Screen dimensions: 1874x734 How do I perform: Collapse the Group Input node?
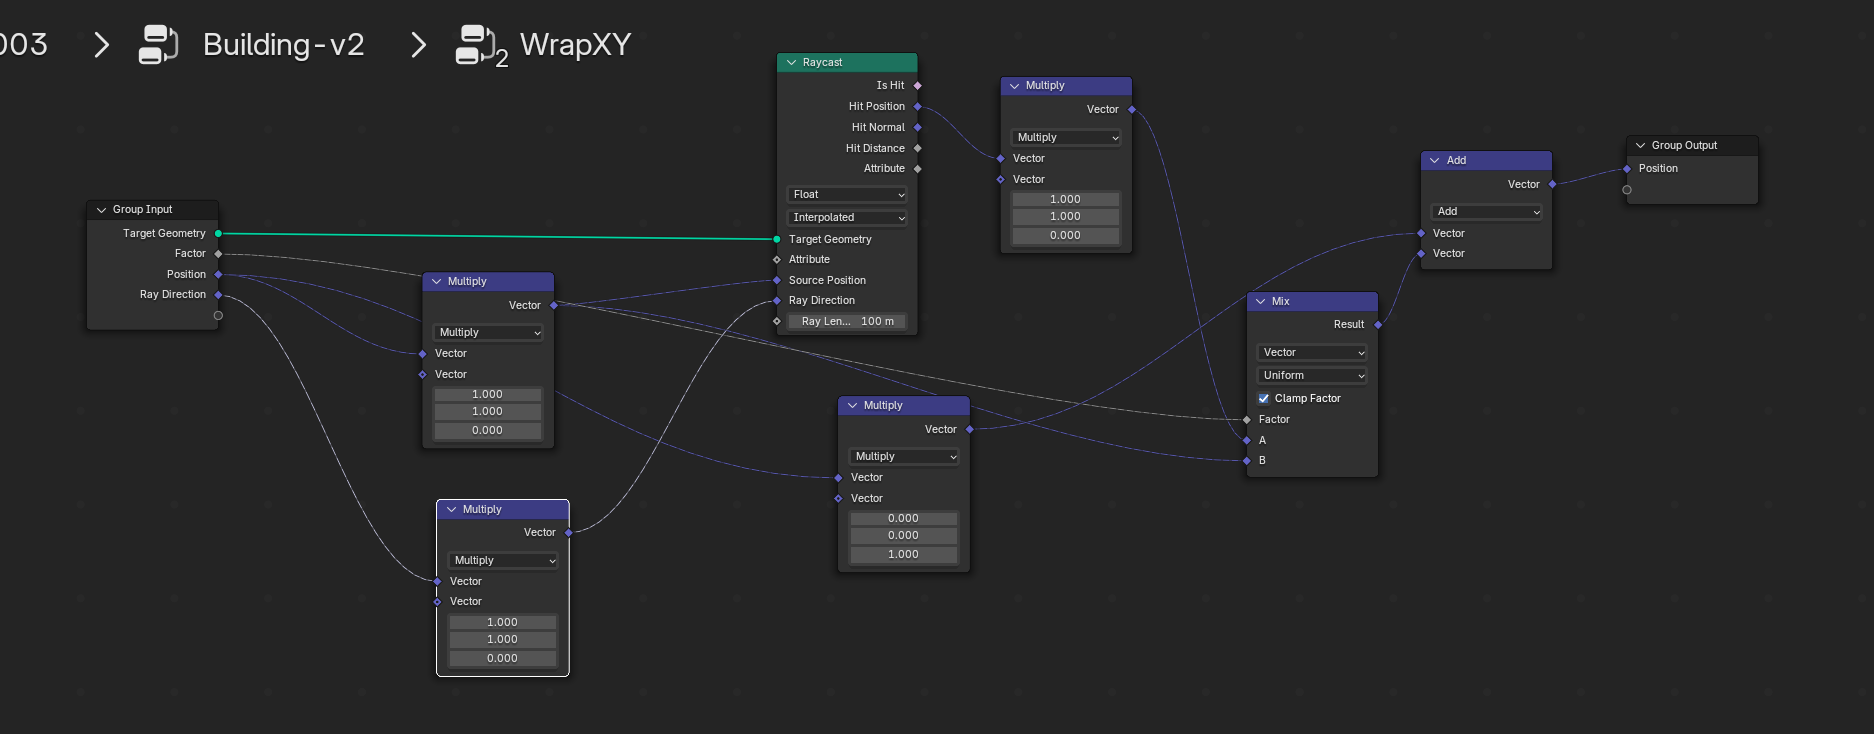(101, 210)
